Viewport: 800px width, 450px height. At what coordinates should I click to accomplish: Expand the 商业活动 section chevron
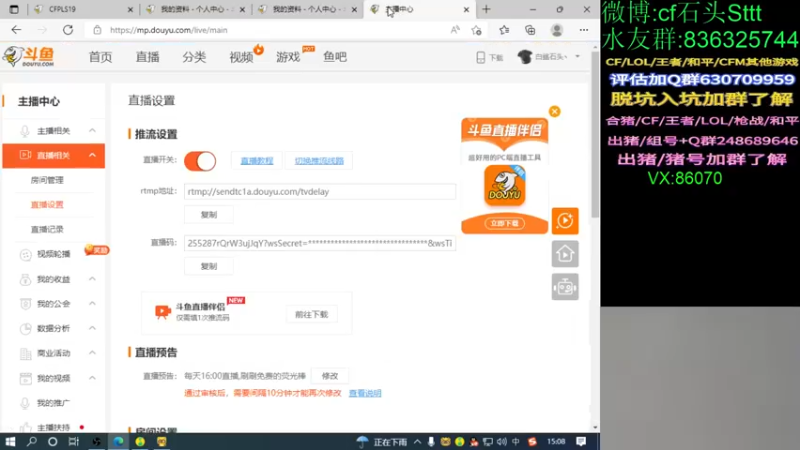92,353
